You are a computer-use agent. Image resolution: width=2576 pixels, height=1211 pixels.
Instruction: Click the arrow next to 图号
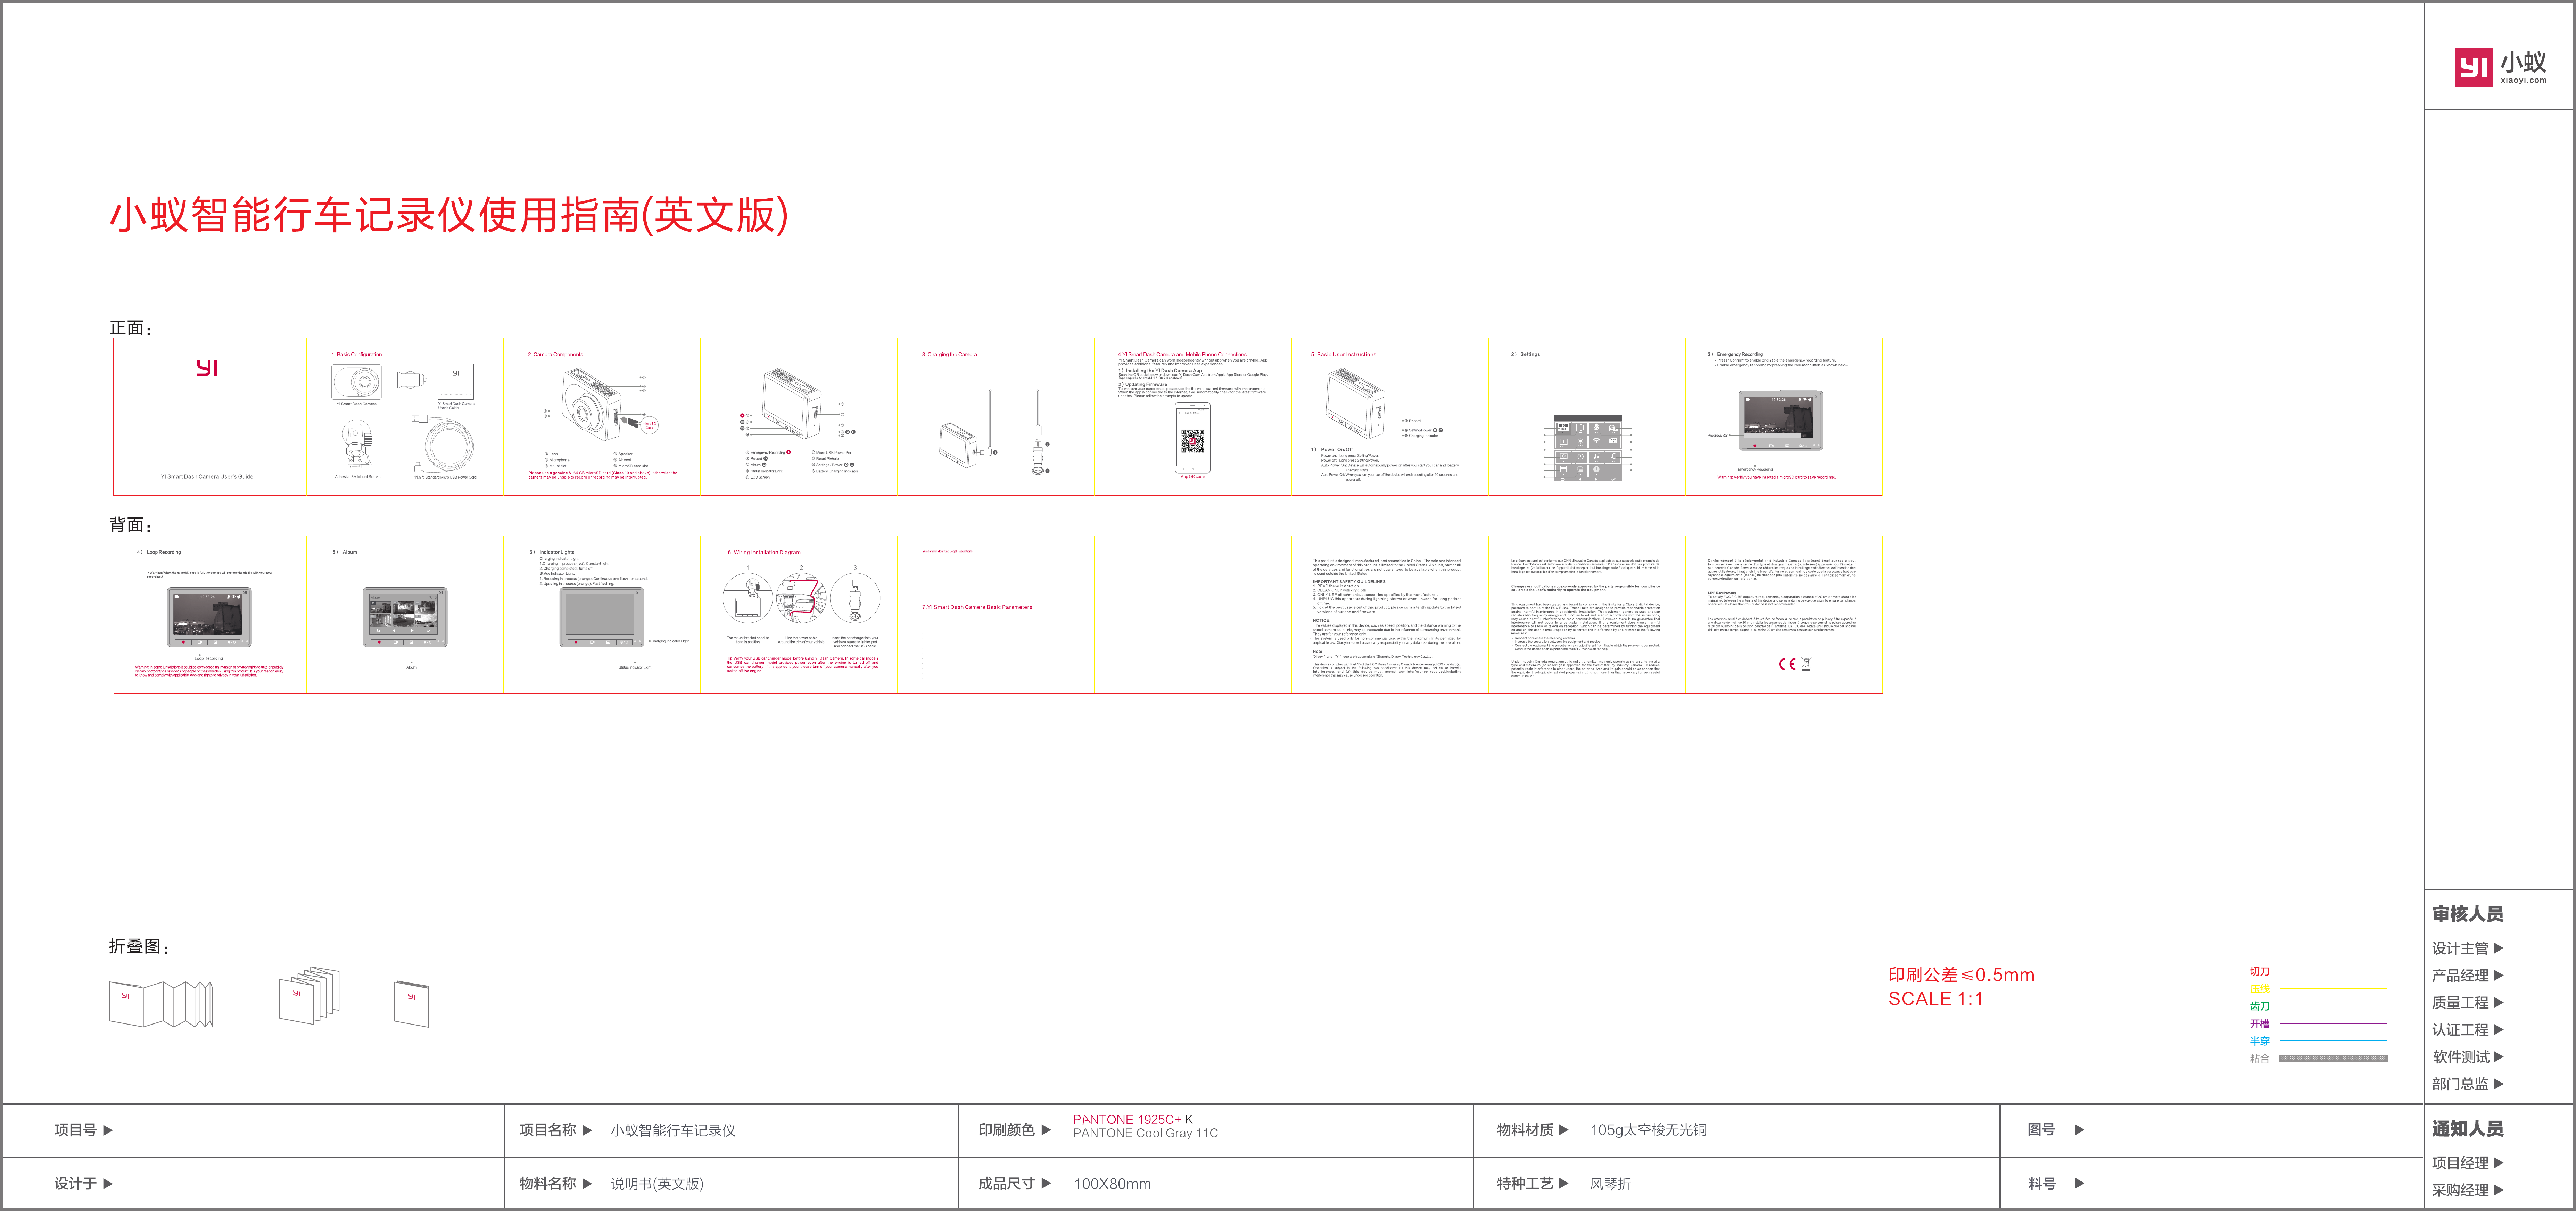[2080, 1130]
